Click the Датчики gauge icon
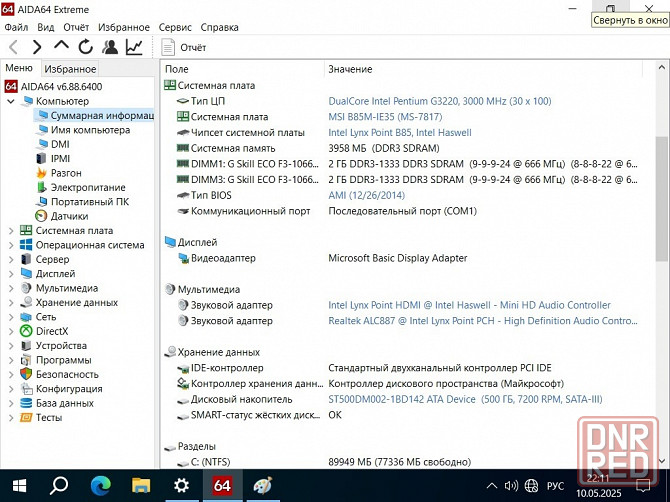Screen dimensions: 670x502 click(41, 216)
